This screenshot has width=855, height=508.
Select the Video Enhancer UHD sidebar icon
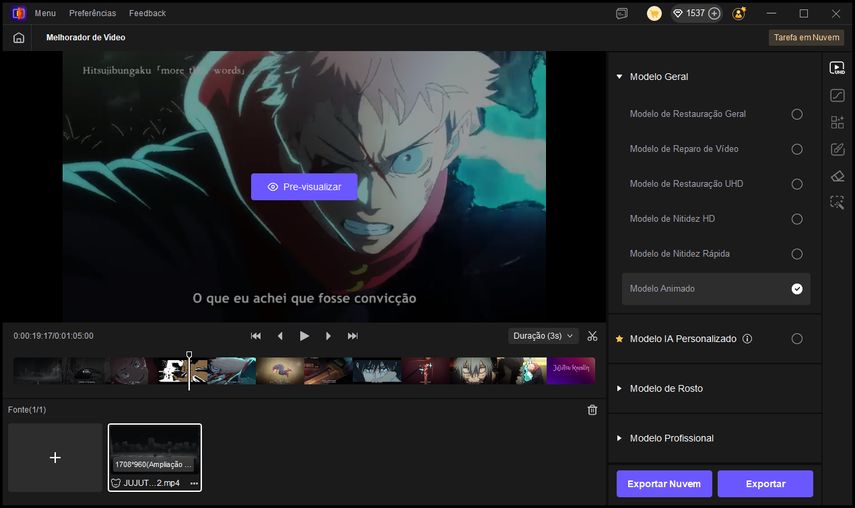coord(837,68)
